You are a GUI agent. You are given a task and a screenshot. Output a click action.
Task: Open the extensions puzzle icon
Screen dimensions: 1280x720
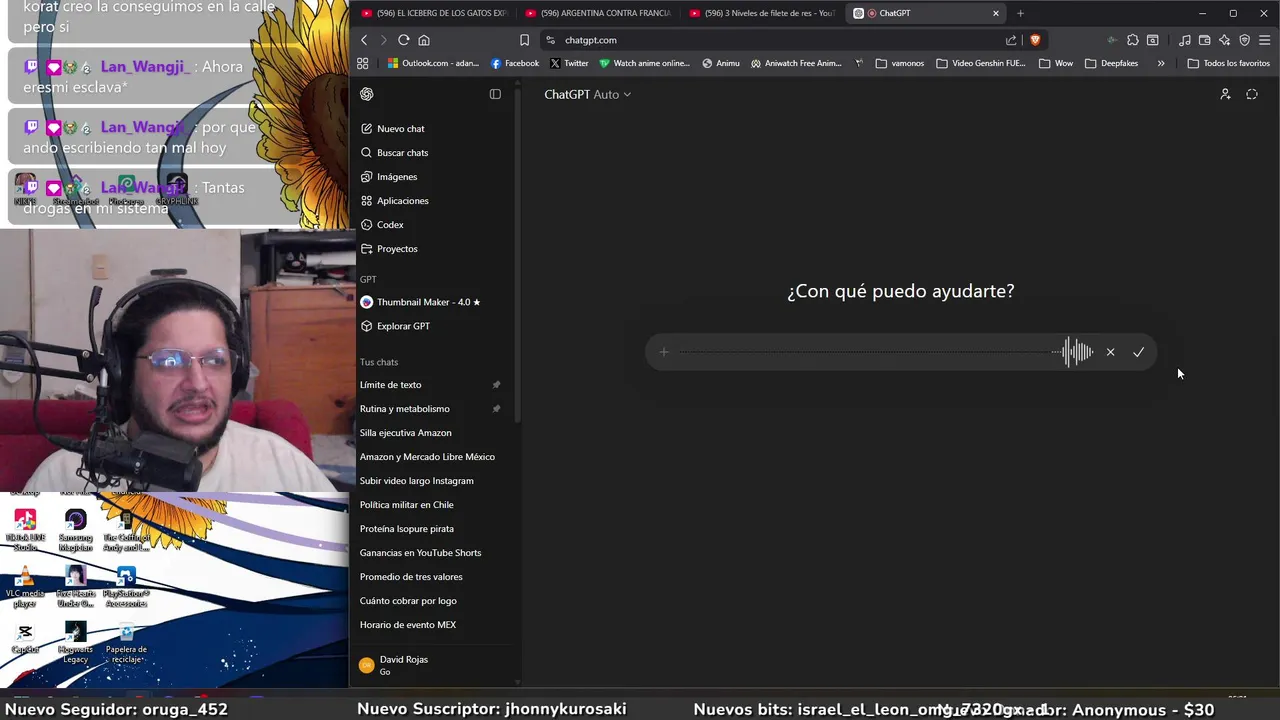click(x=1132, y=40)
